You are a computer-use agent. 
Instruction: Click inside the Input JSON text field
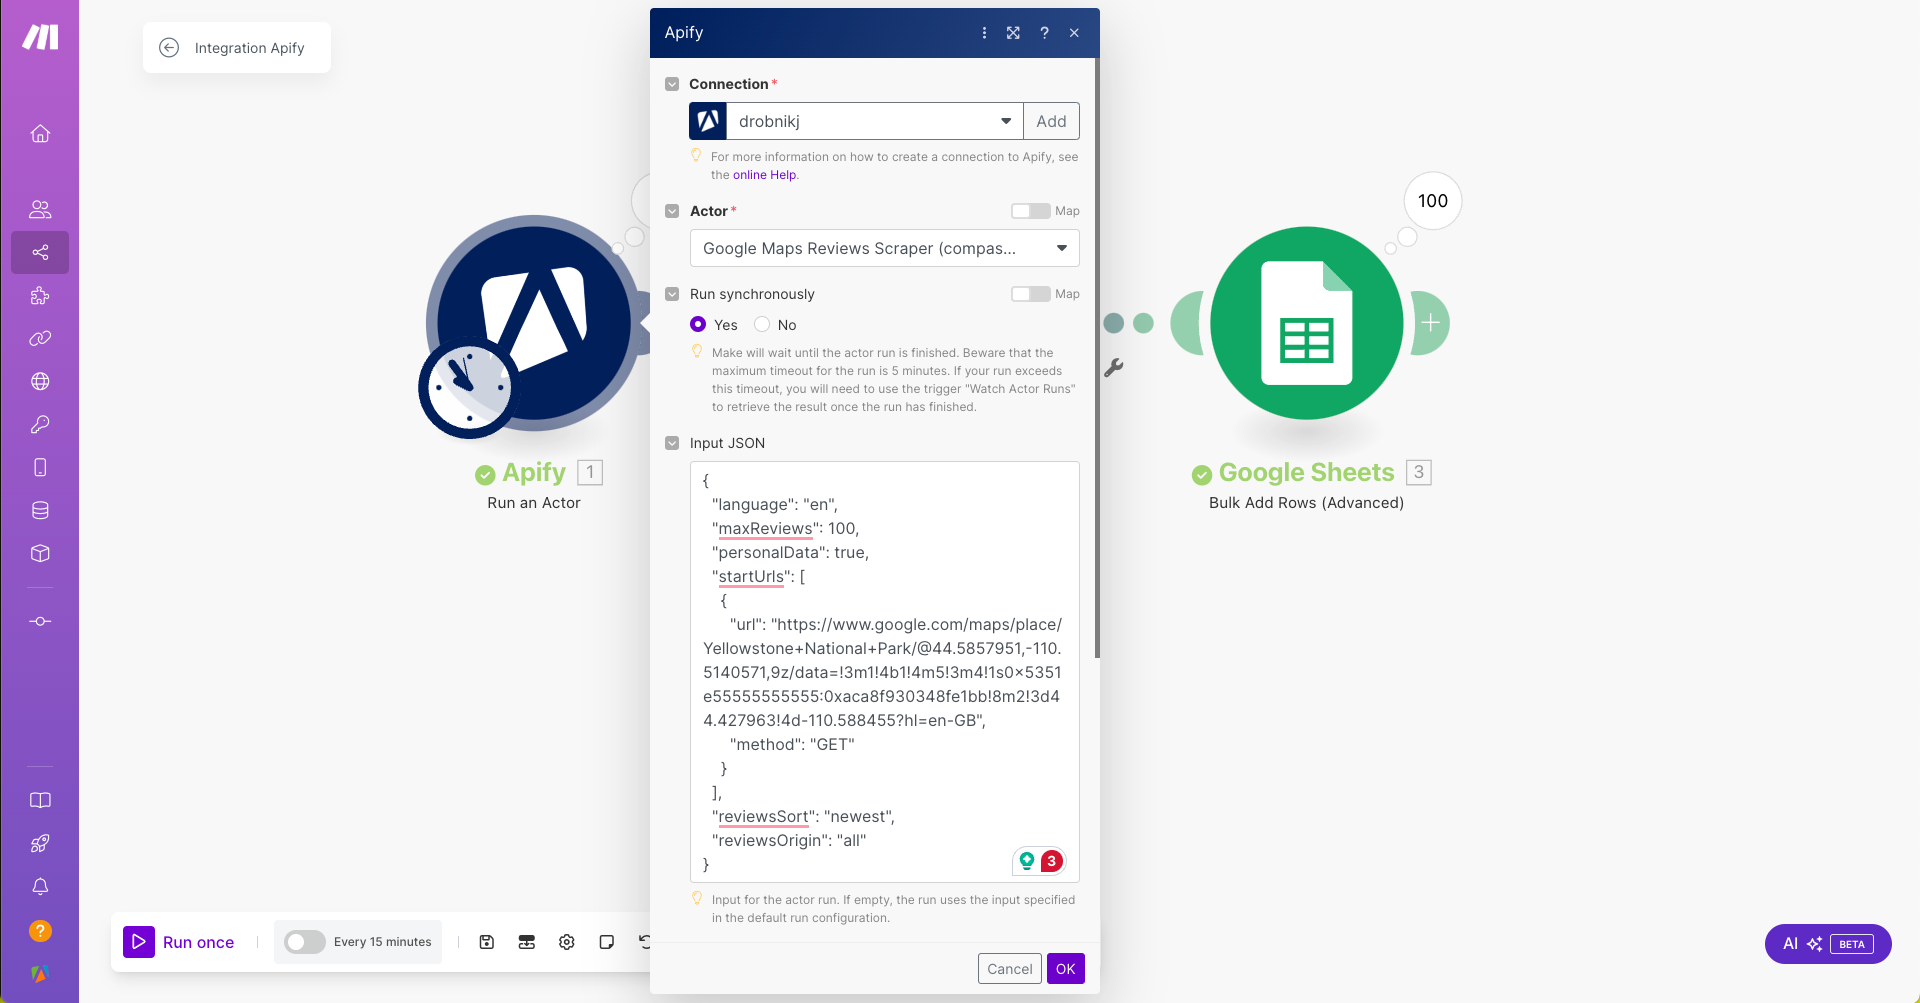coord(884,670)
